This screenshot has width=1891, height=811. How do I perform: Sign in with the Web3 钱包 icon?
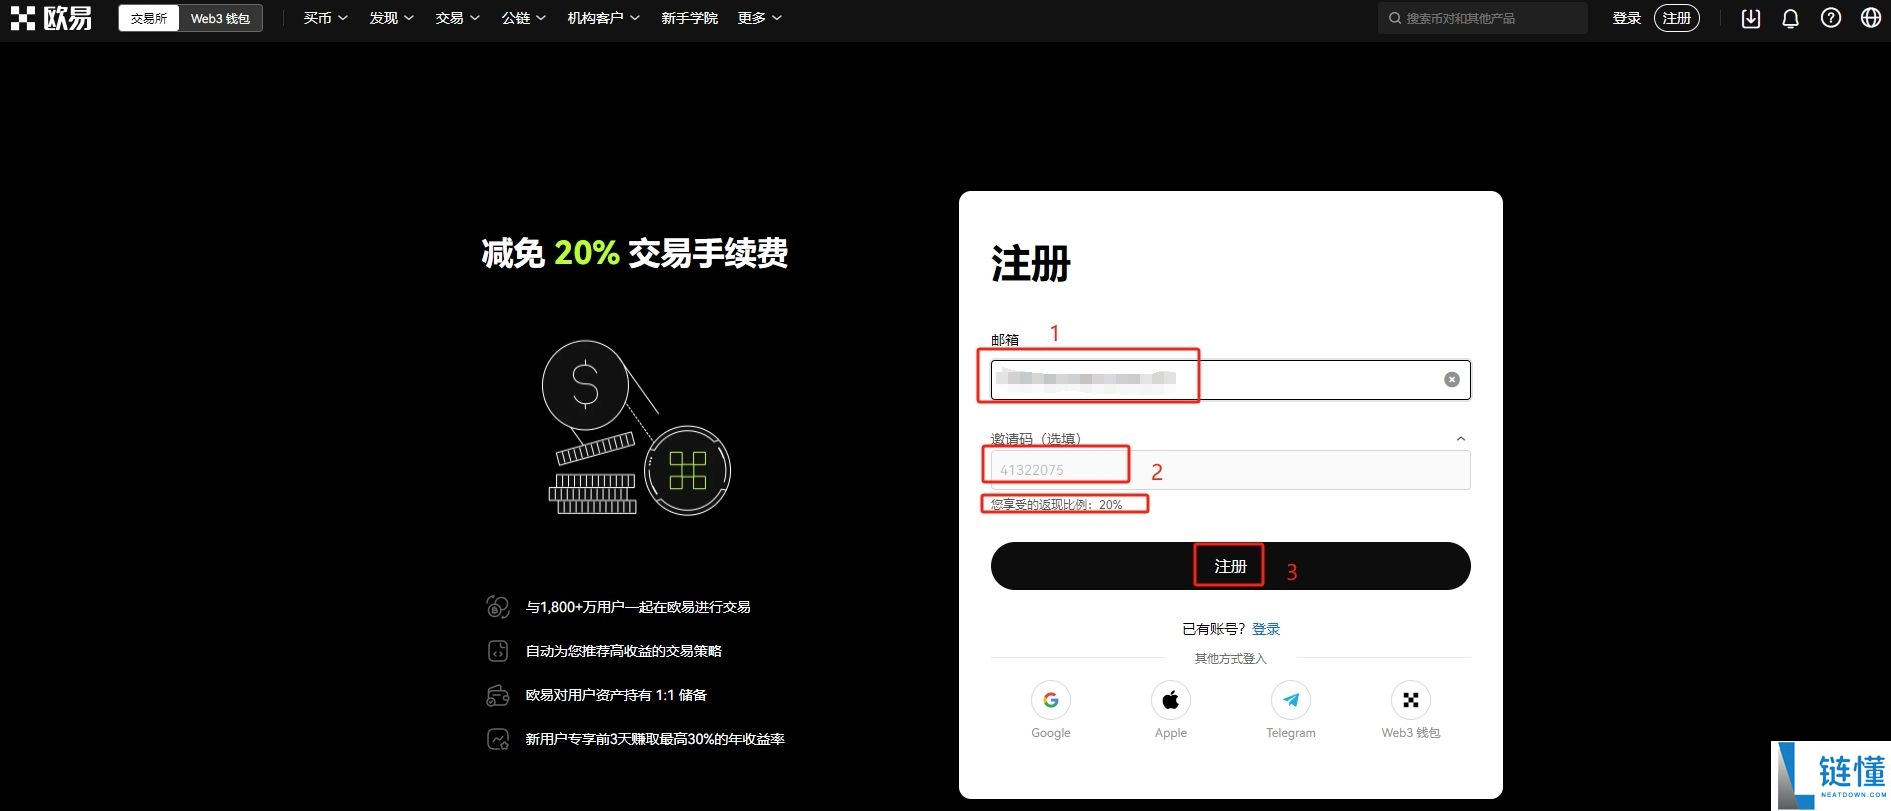coord(1410,700)
